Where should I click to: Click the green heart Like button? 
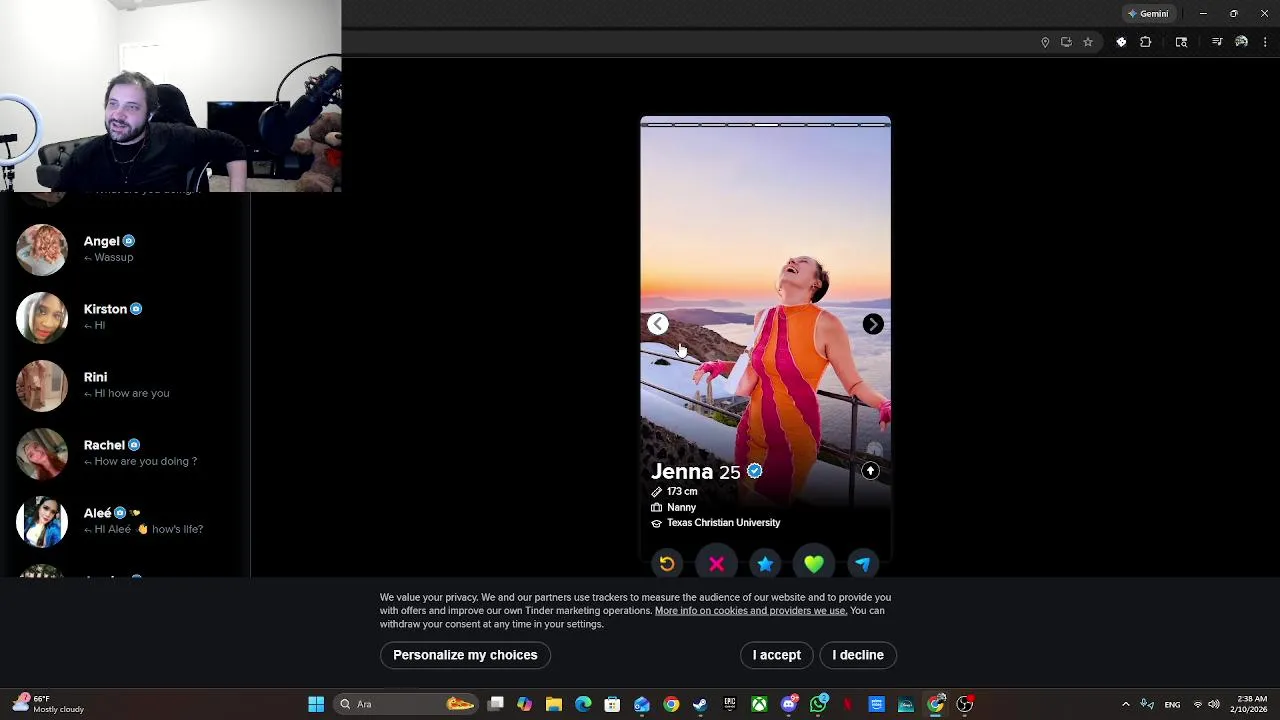pos(814,564)
